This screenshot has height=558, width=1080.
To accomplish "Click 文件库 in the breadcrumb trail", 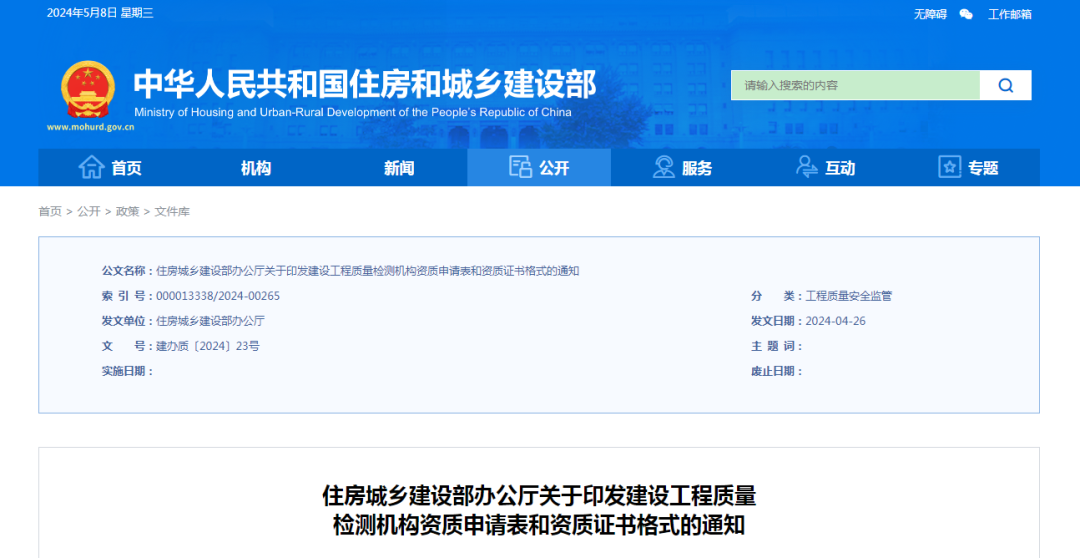I will [172, 211].
